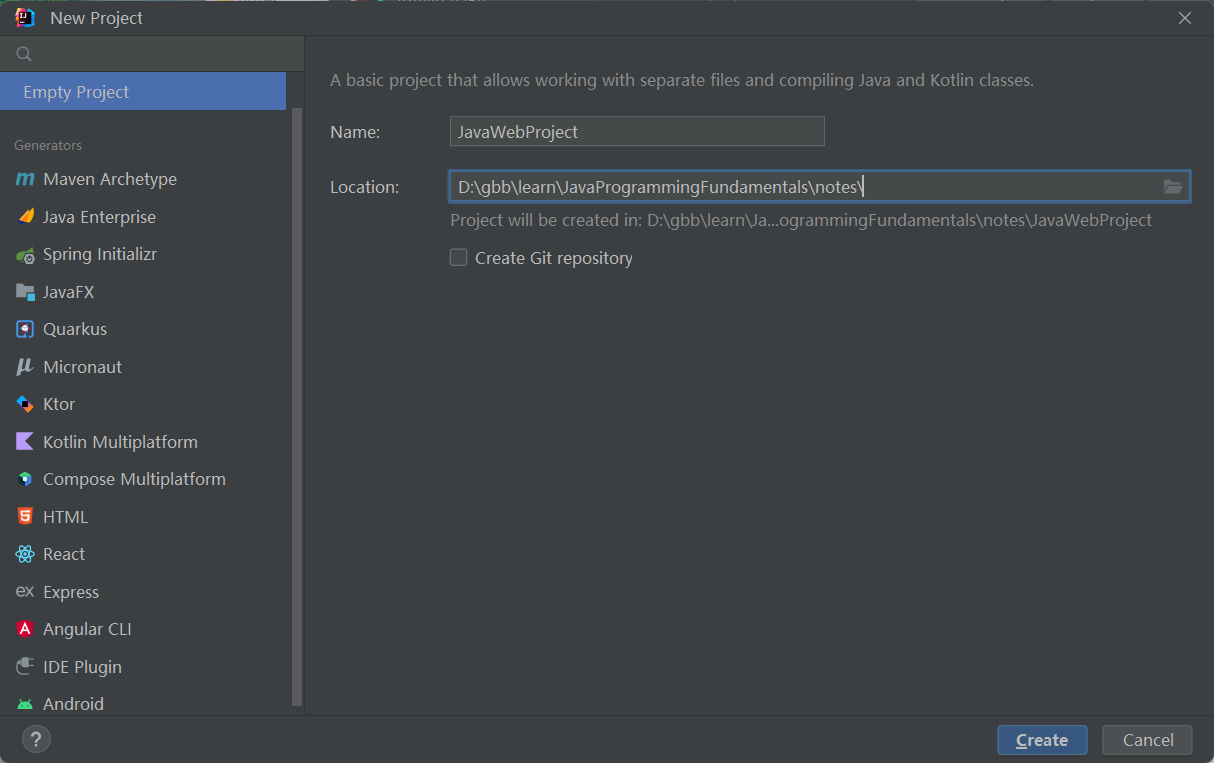Click the "Location:" label
1214x763 pixels.
click(365, 187)
